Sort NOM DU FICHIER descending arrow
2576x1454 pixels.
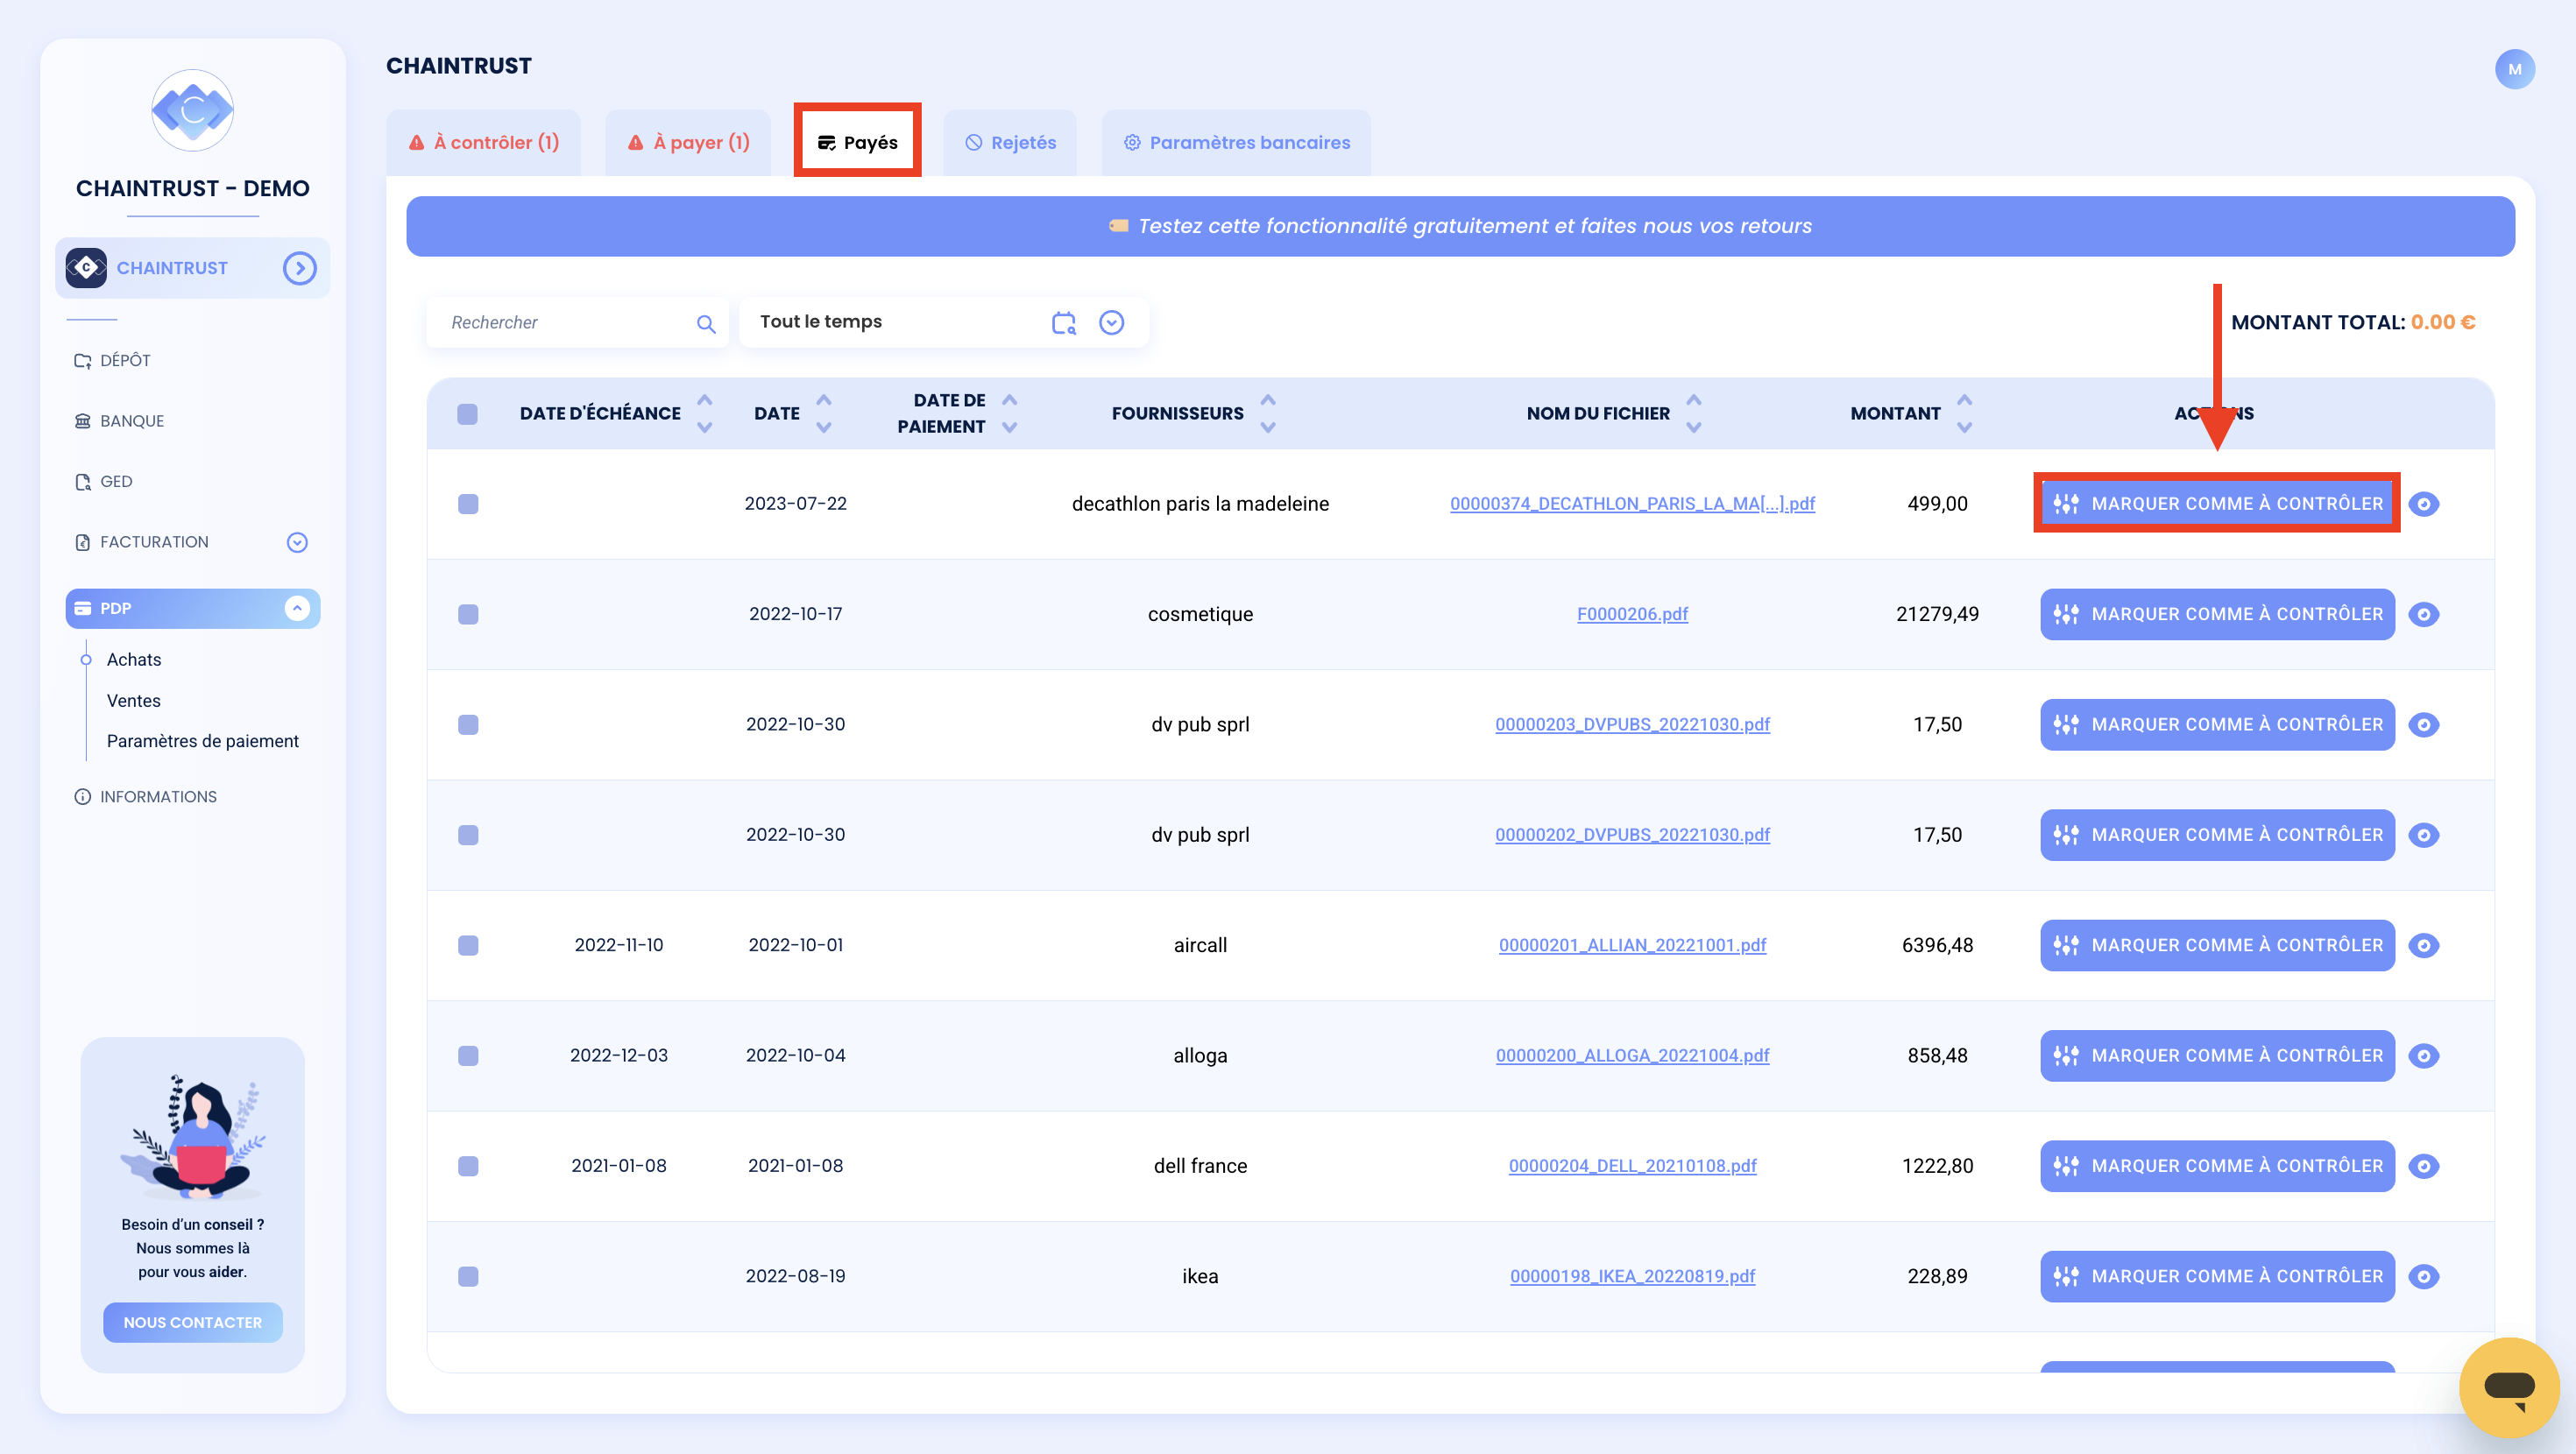click(1694, 428)
